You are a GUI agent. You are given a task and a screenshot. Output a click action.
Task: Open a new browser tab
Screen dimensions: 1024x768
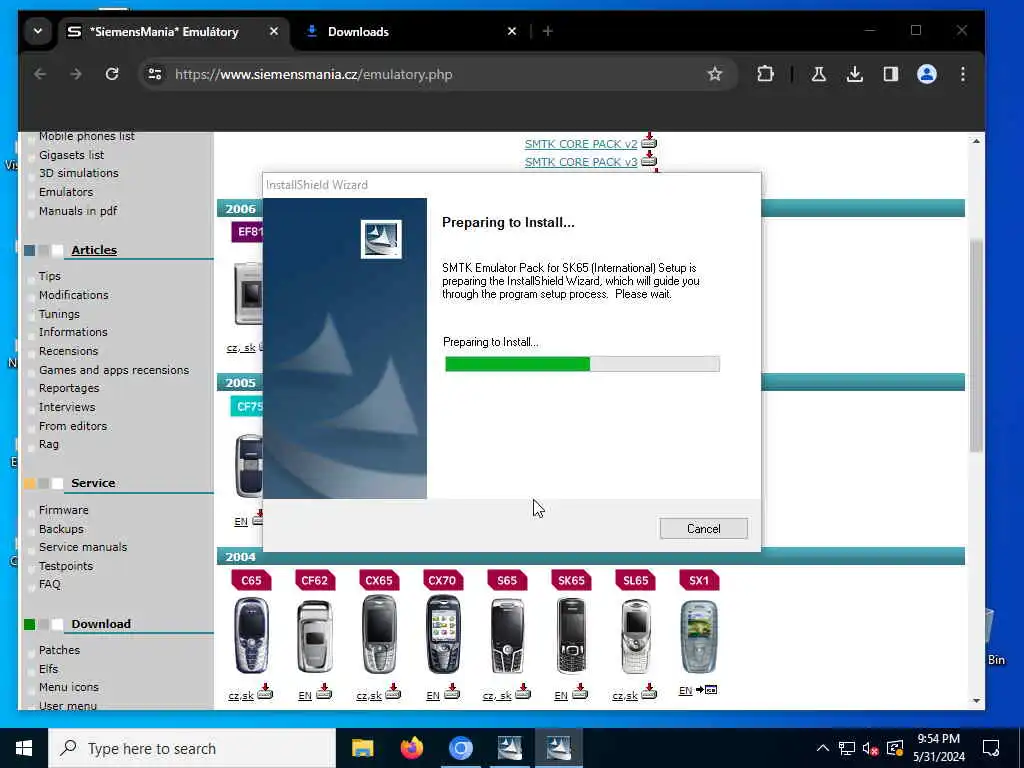coord(547,31)
